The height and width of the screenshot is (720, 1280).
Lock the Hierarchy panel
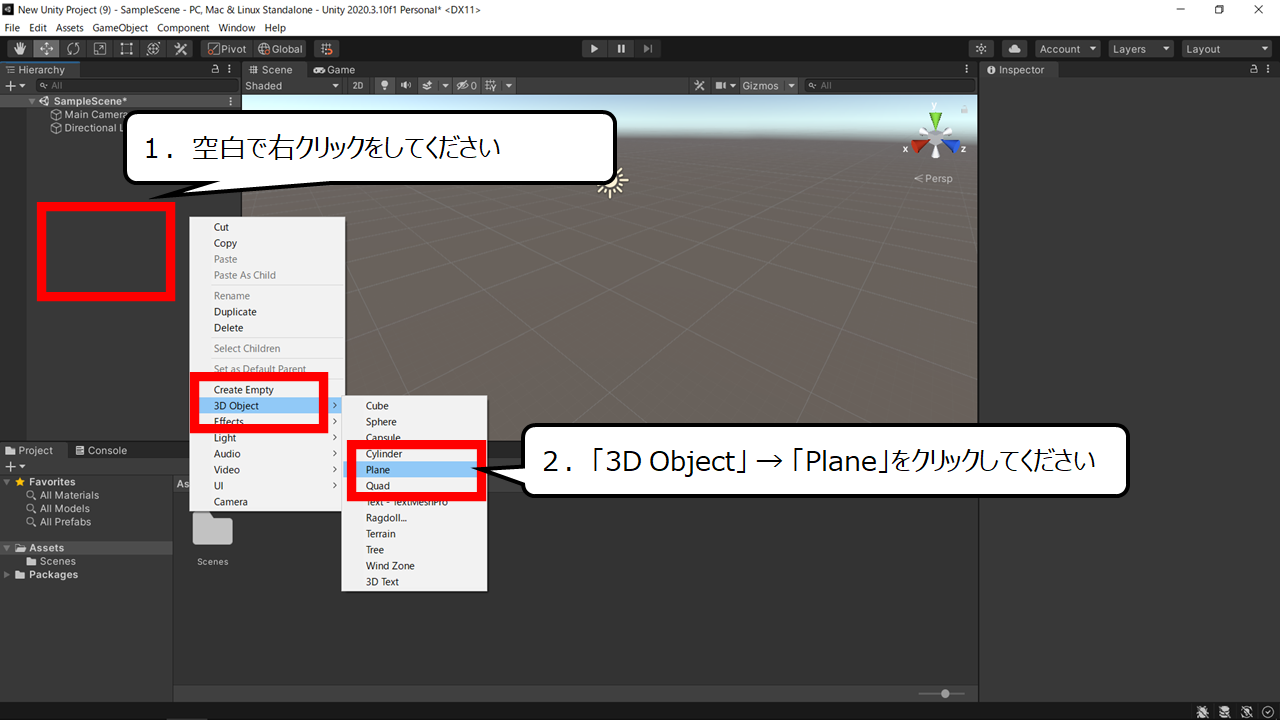click(215, 70)
